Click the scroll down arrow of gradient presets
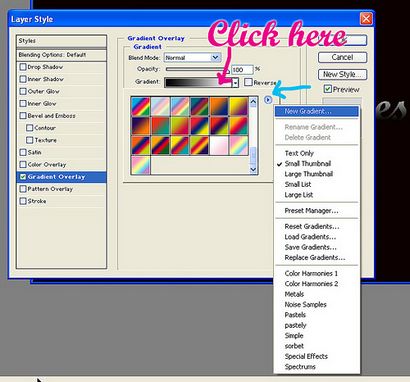The height and width of the screenshot is (382, 410). [253, 169]
